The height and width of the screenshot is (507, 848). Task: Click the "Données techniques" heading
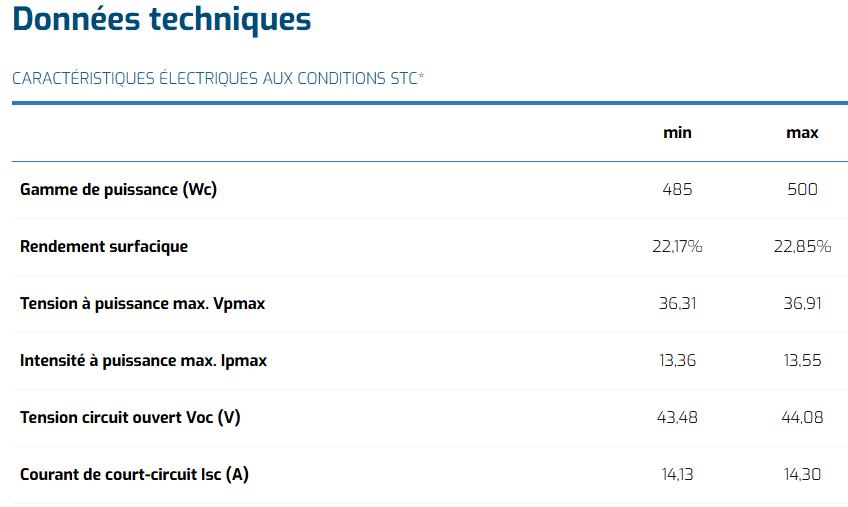[x=162, y=19]
